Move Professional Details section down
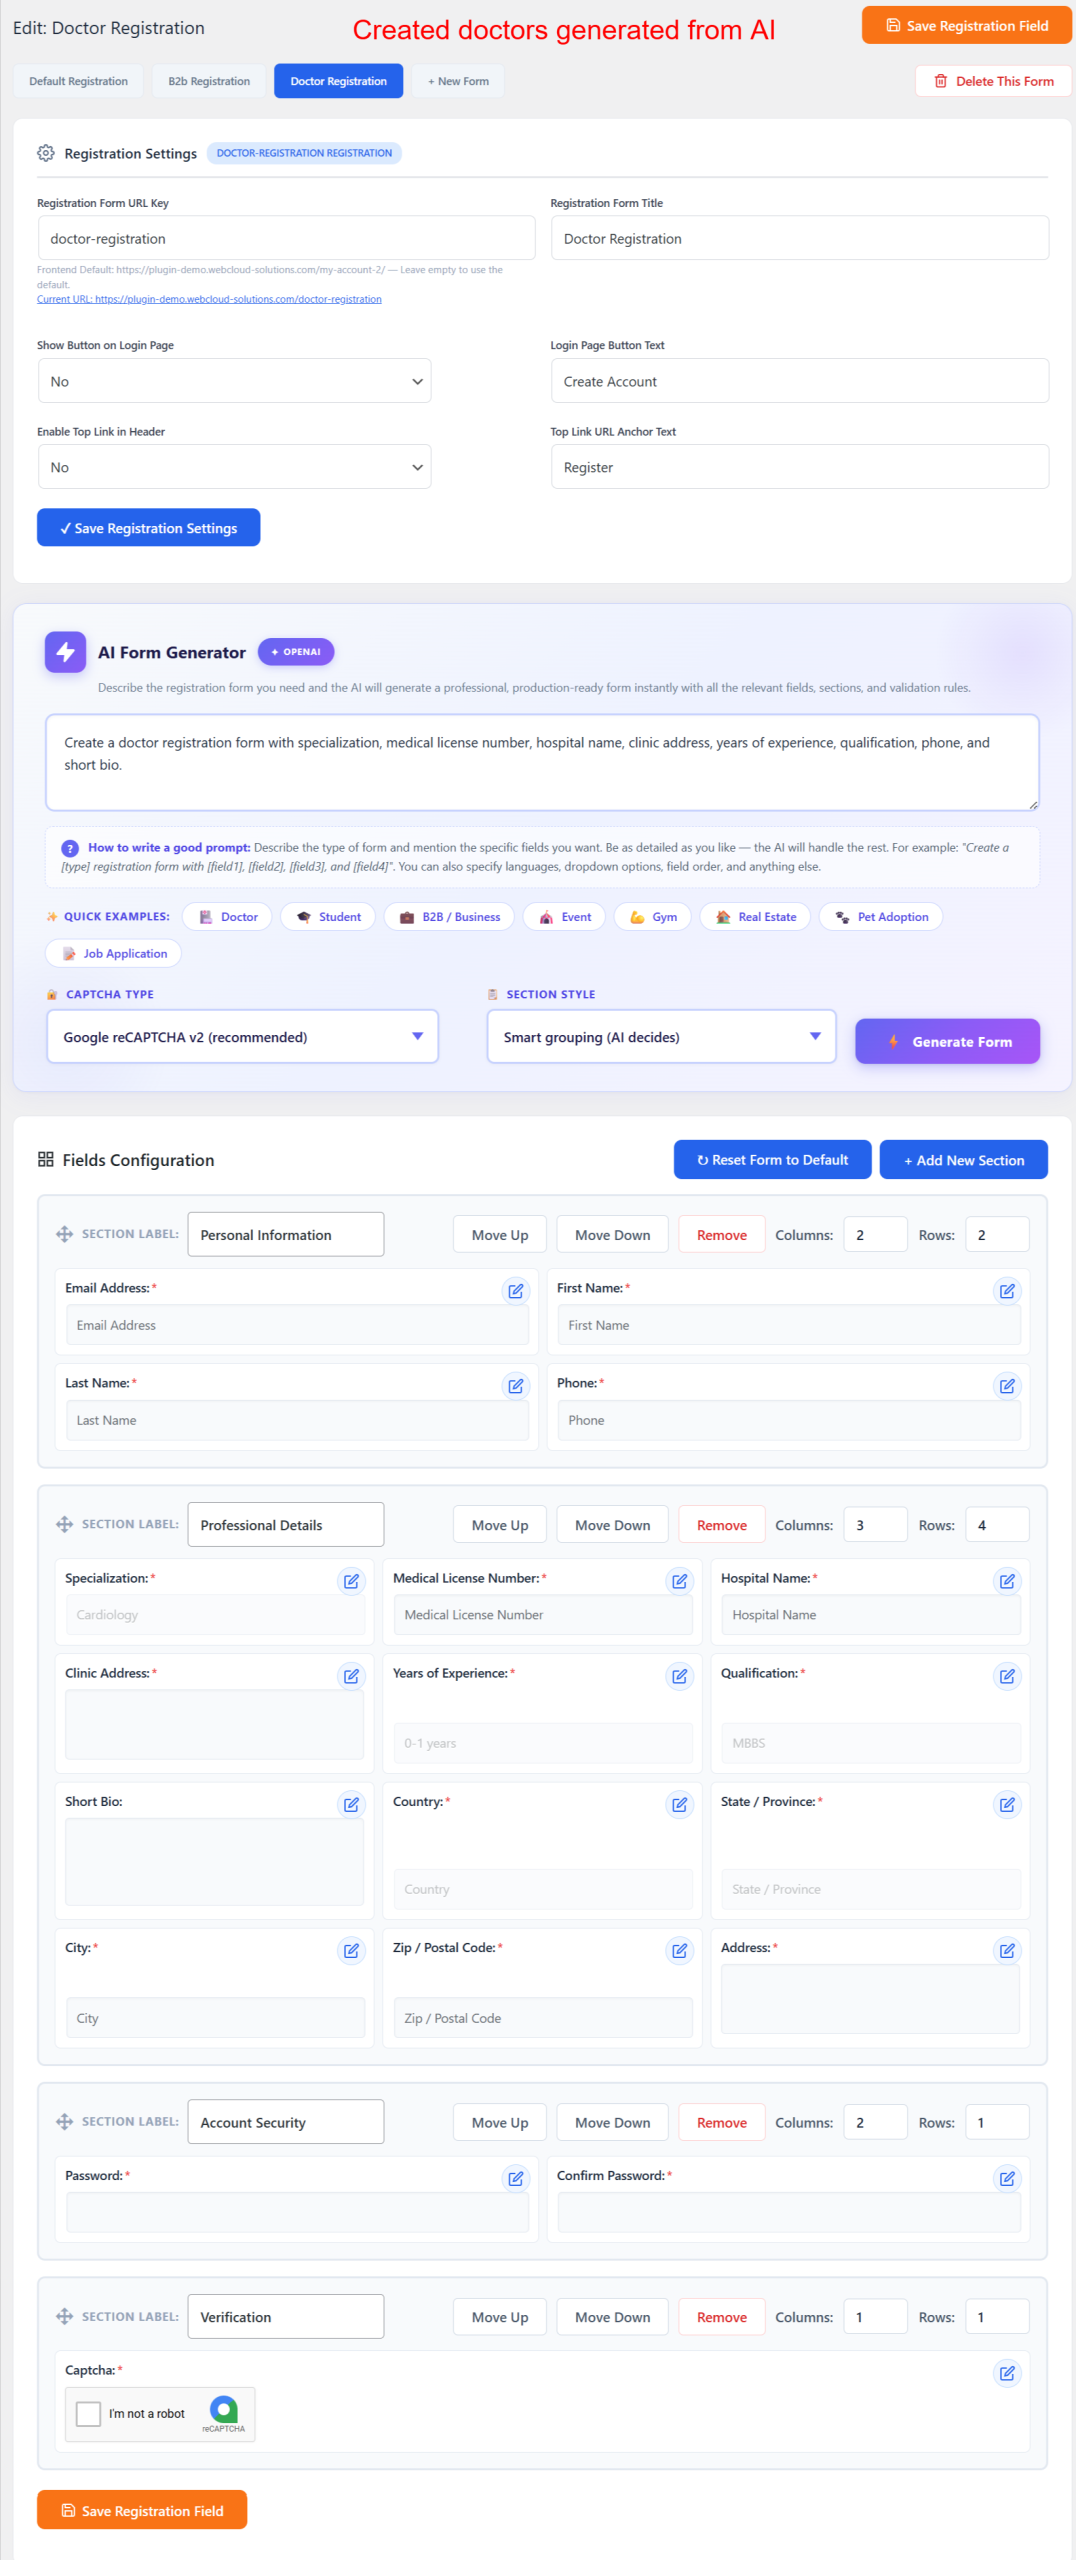This screenshot has height=2560, width=1076. tap(612, 1525)
